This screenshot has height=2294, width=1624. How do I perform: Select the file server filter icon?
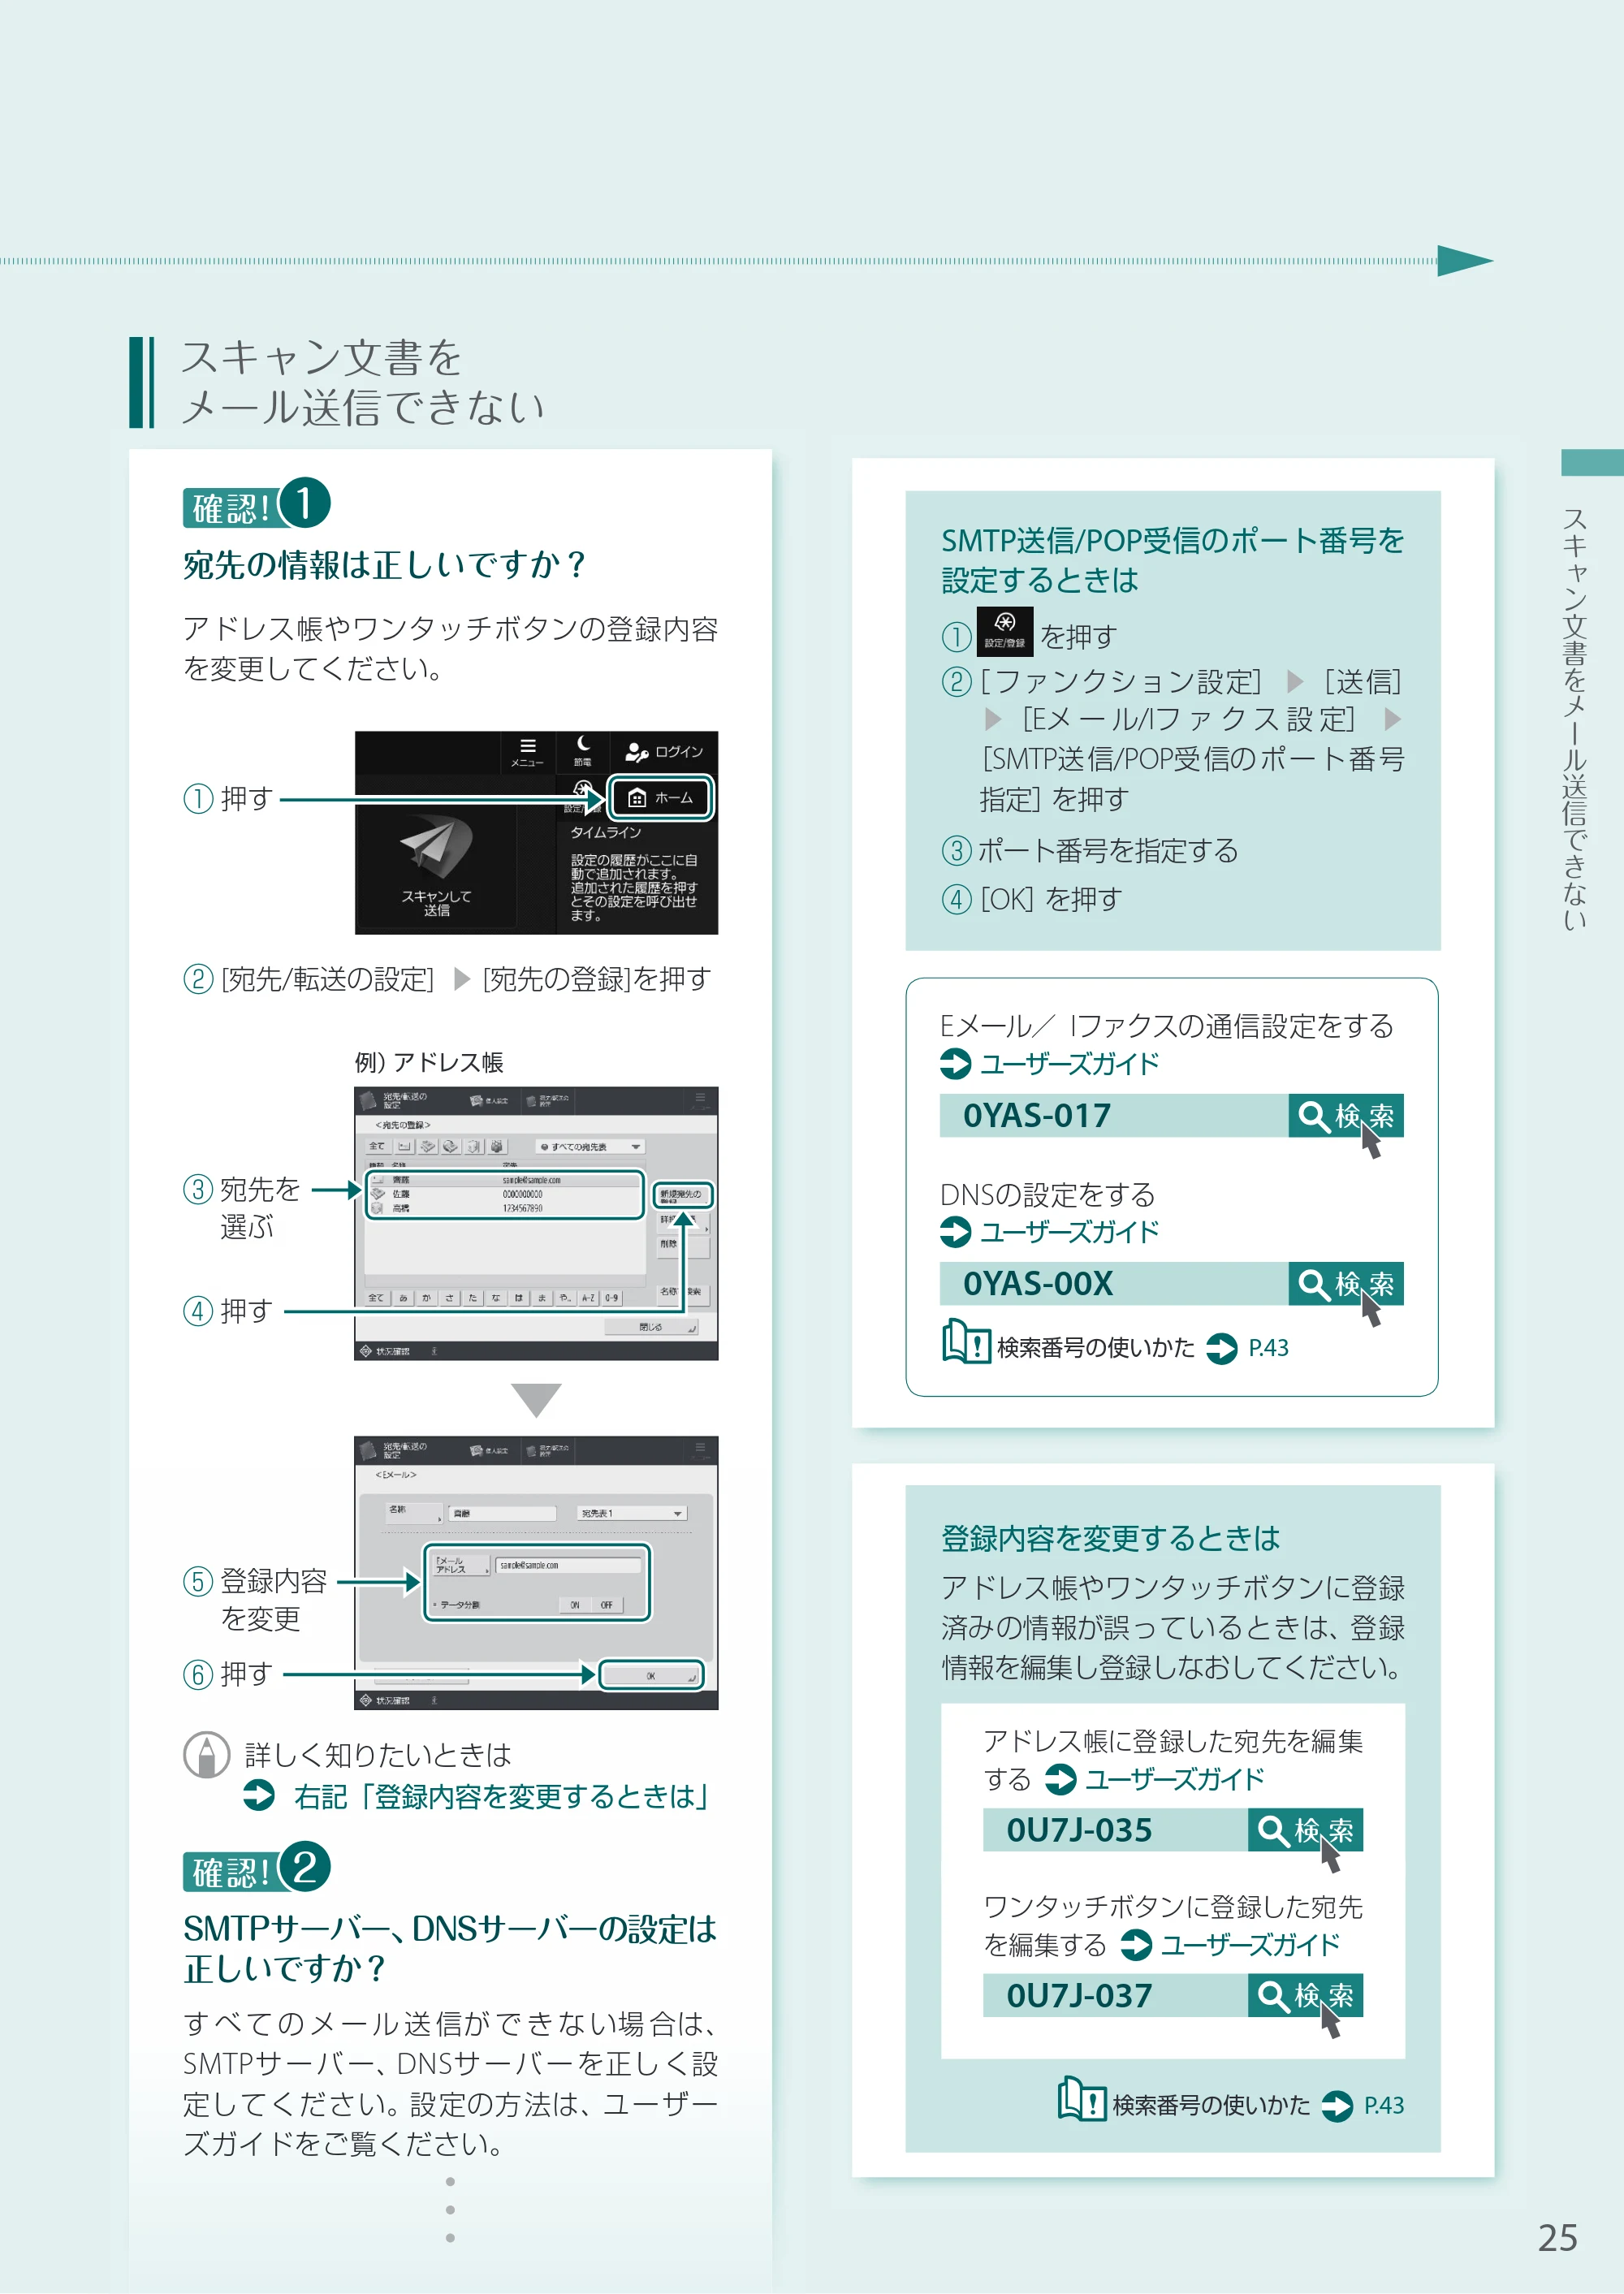(x=474, y=1146)
